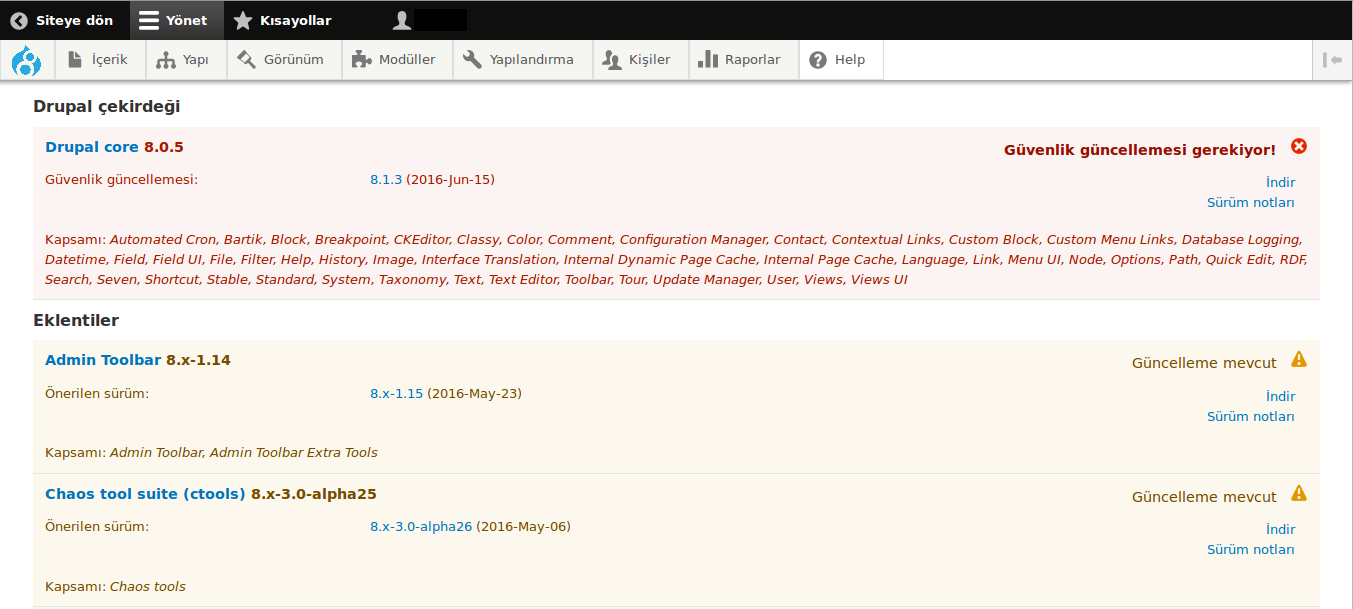
Task: Click İndir for Drupal core
Action: pyautogui.click(x=1280, y=182)
